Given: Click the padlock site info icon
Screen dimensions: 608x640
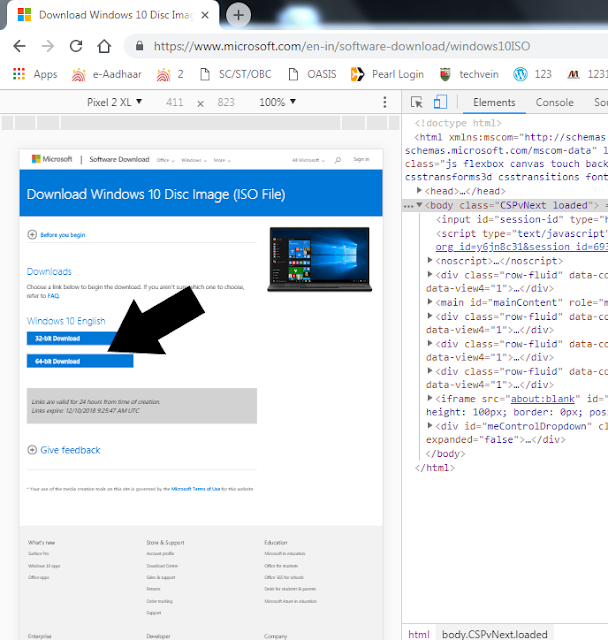Looking at the screenshot, I should [x=140, y=46].
